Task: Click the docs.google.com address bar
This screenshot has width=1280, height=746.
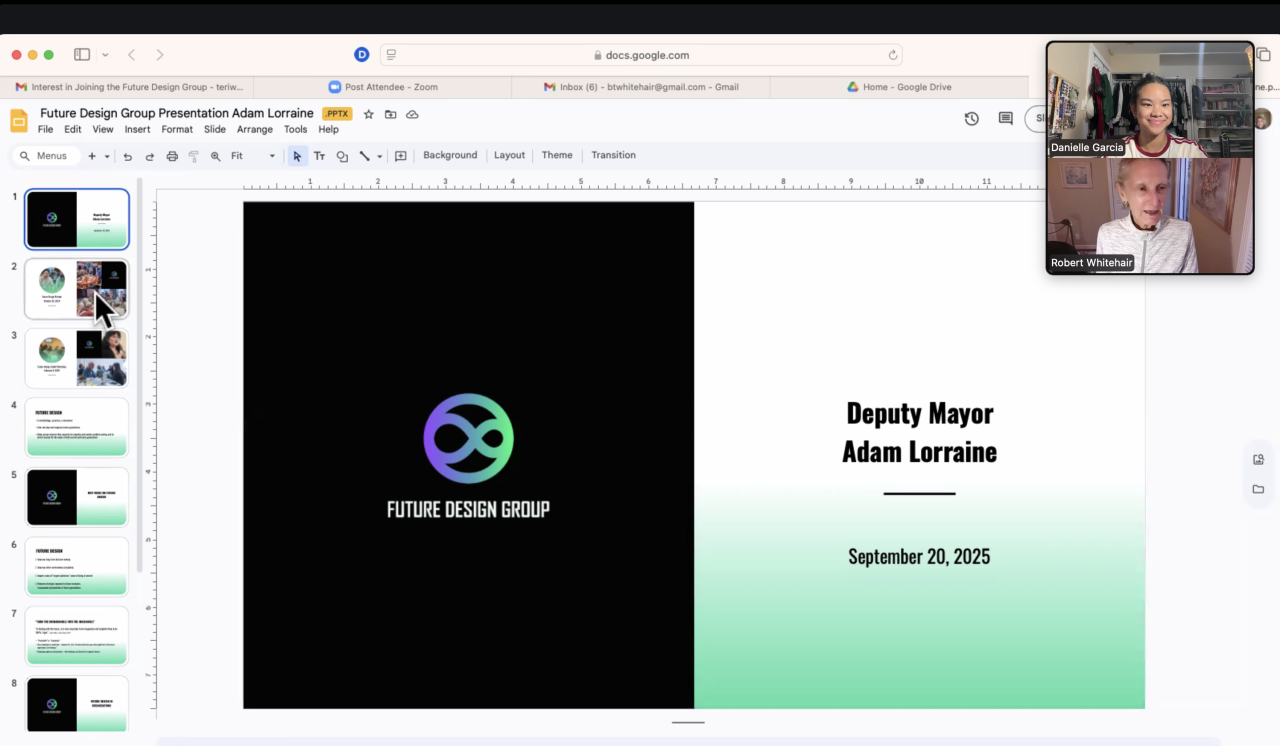Action: [x=641, y=55]
